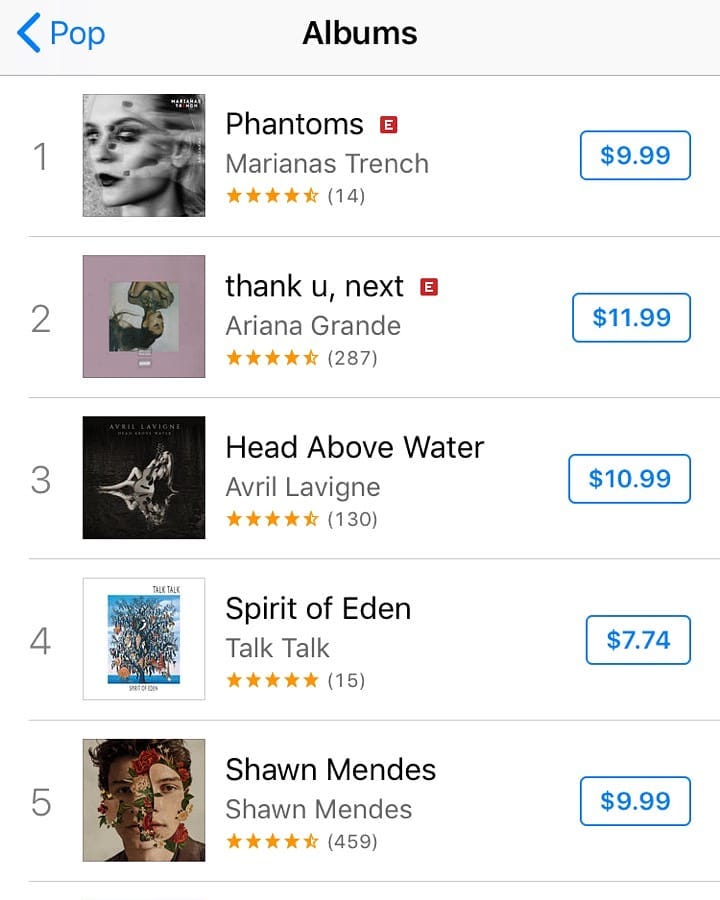
Task: Purchase the Shawn Mendes album for $9.99
Action: coord(635,801)
